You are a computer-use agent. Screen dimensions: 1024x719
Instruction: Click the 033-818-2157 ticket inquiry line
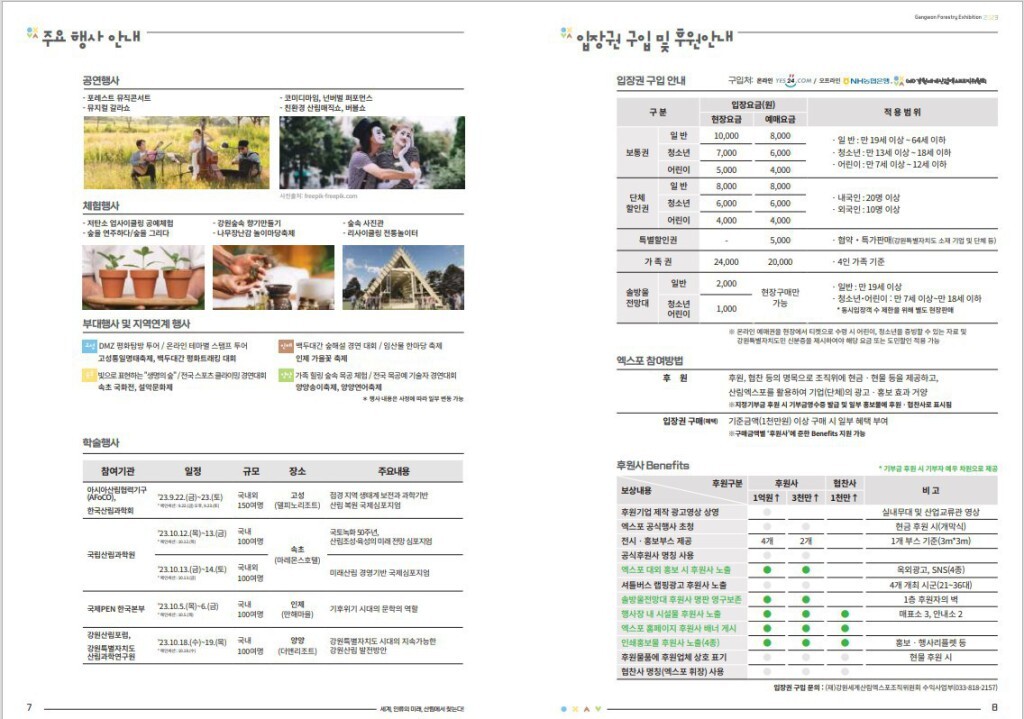(x=886, y=688)
